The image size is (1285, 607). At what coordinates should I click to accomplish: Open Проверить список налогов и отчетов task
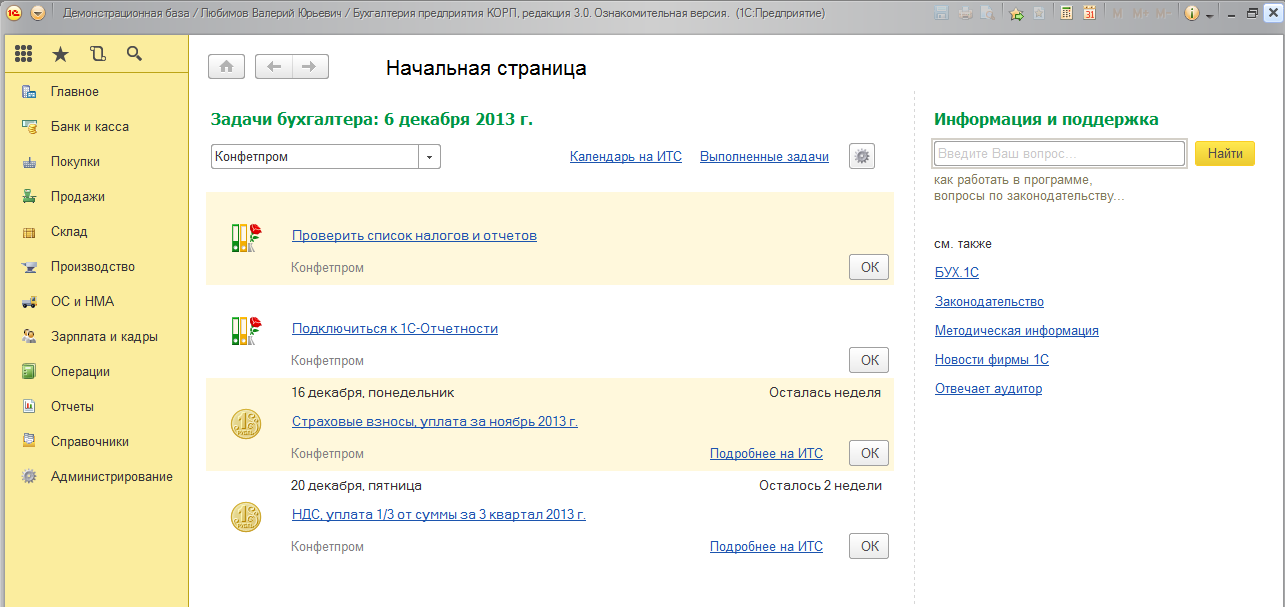tap(414, 236)
